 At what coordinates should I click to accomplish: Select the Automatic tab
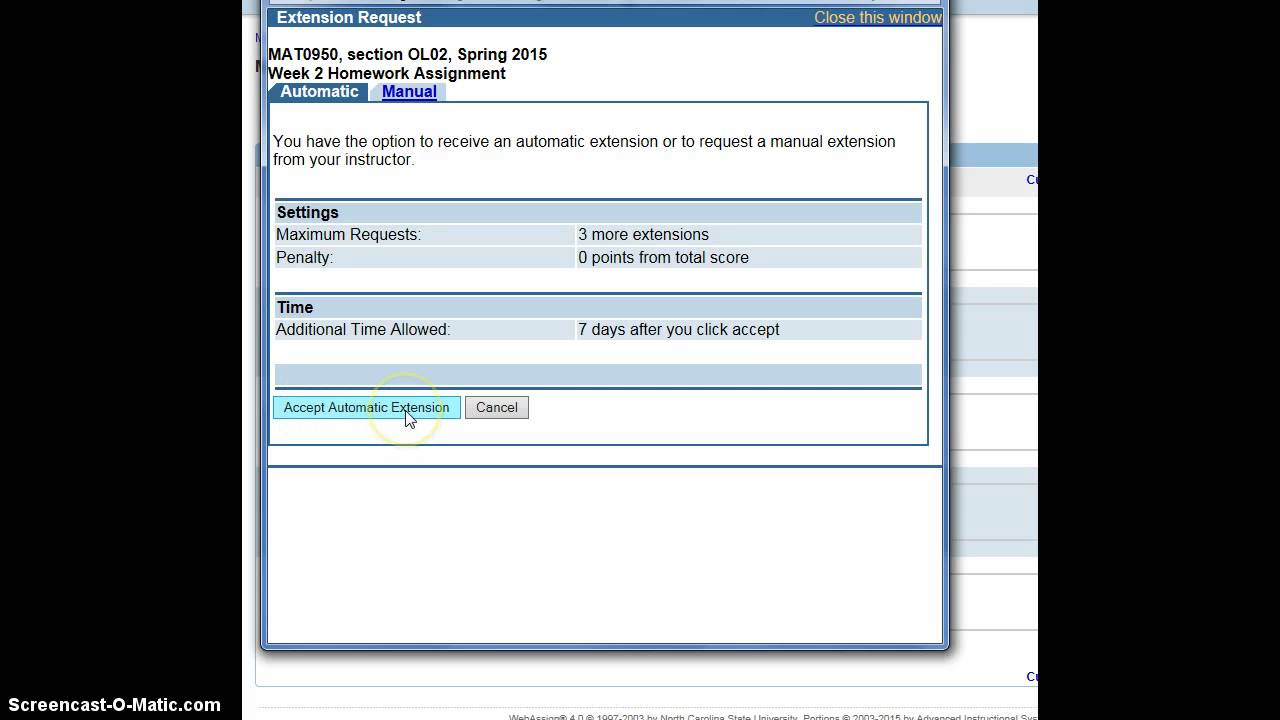[x=319, y=91]
